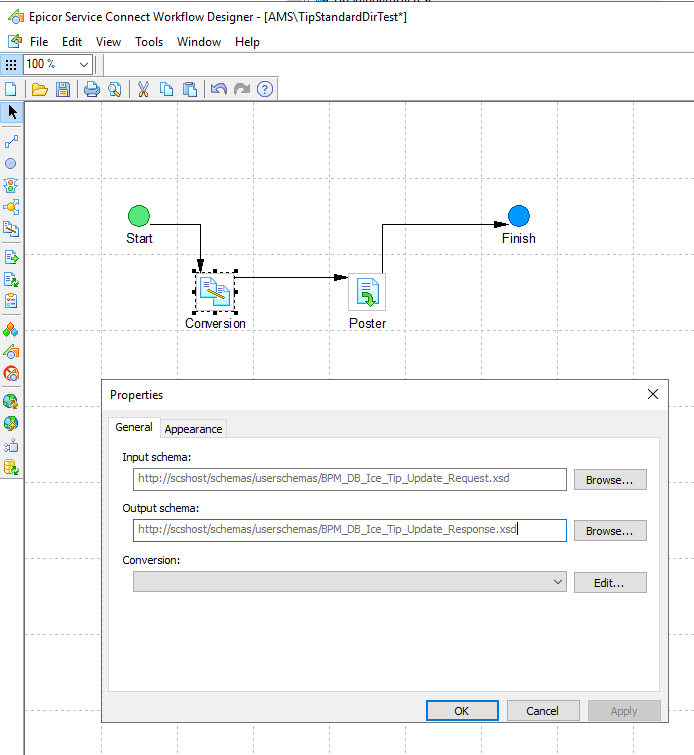Image resolution: width=694 pixels, height=755 pixels.
Task: Choose the traffic light tool
Action: pos(11,186)
